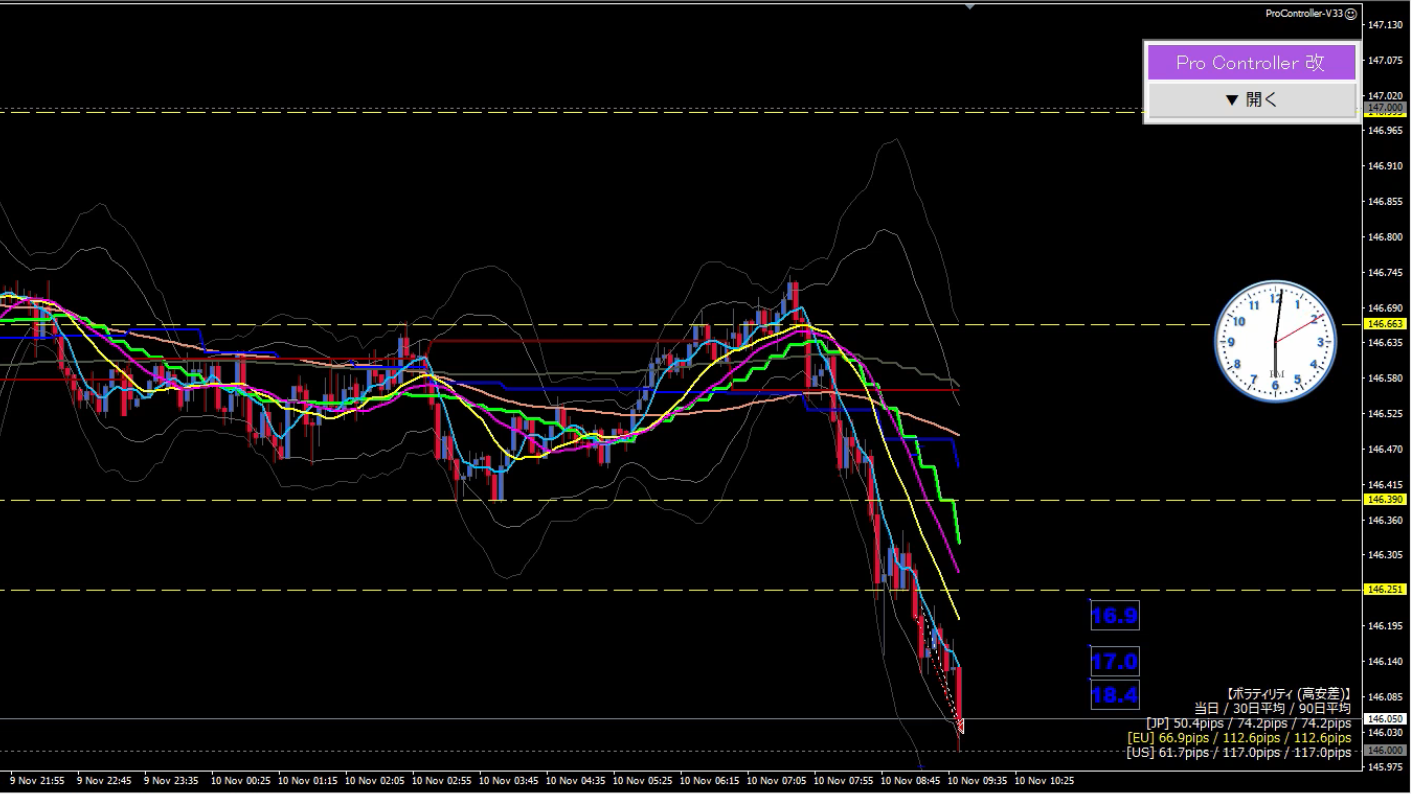Click the expert advisor smiley face icon
This screenshot has height=794, width=1411.
(x=1351, y=13)
